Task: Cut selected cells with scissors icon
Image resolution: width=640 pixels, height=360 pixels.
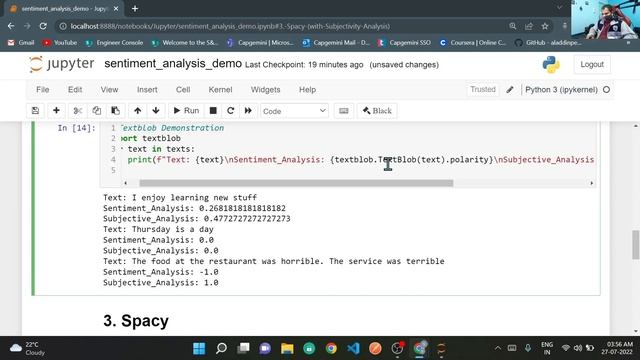Action: click(x=78, y=111)
